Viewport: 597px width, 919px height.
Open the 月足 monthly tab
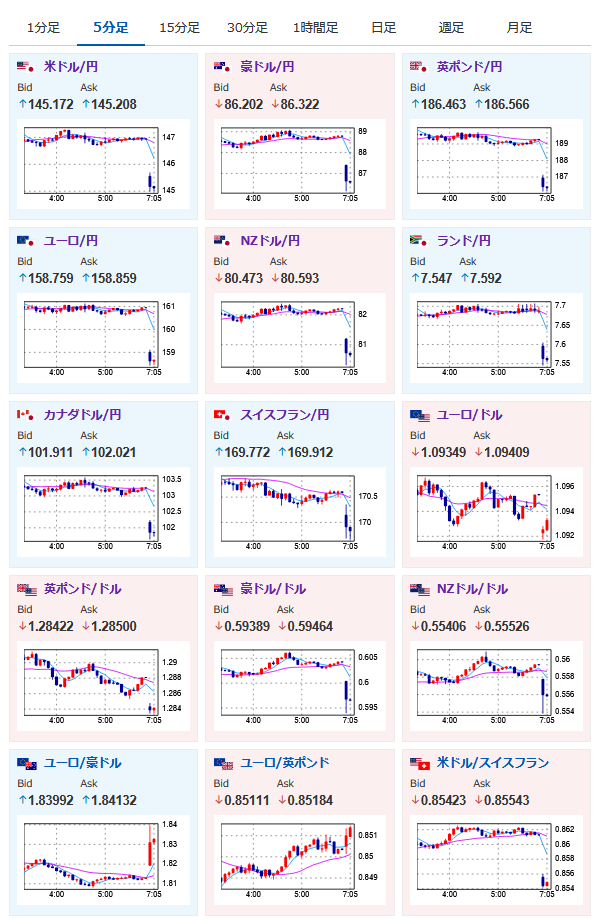[519, 28]
